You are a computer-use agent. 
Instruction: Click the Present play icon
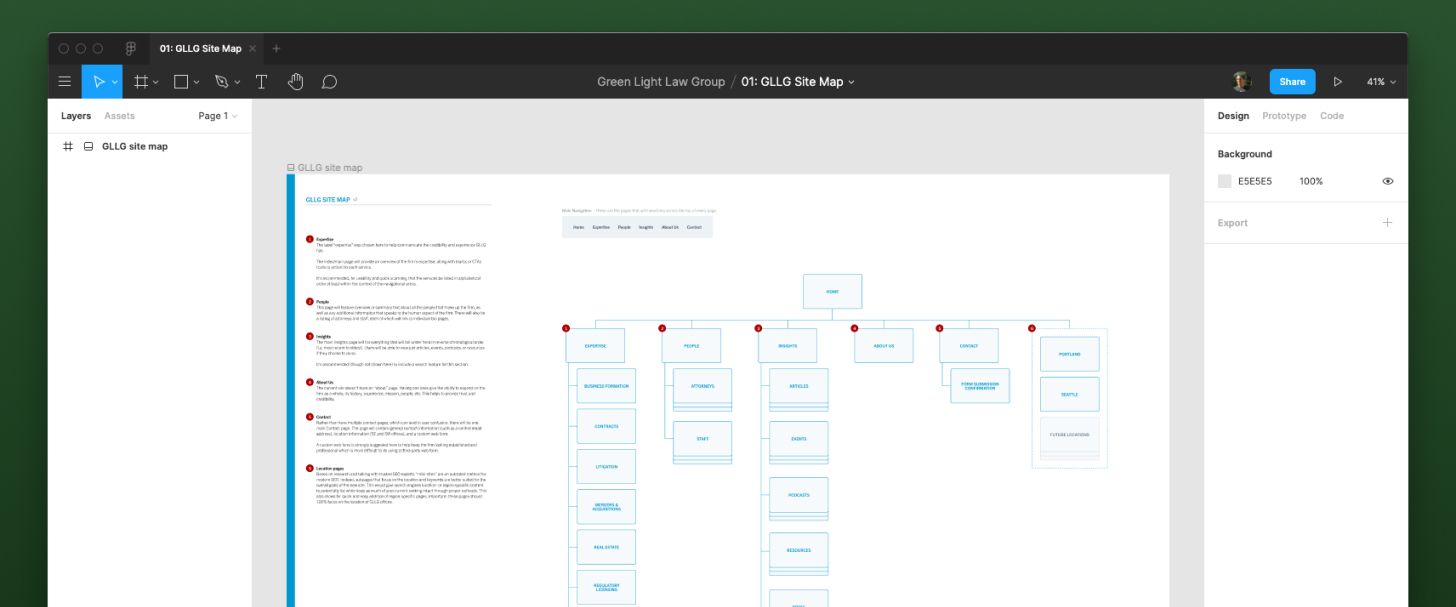1338,82
